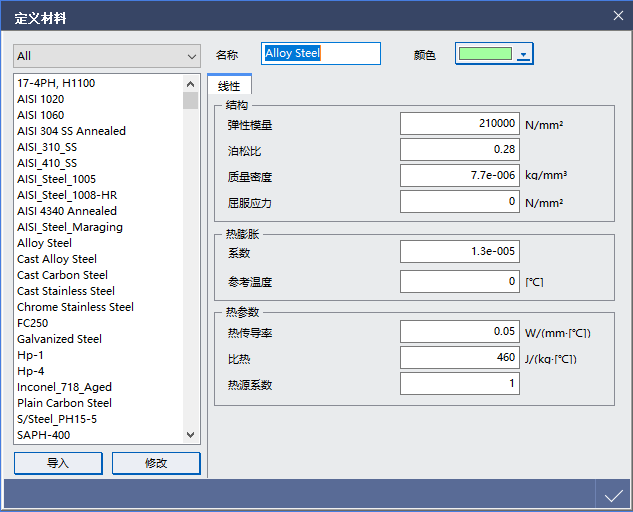Close the 定义材料 dialog
This screenshot has width=633, height=512.
[618, 16]
